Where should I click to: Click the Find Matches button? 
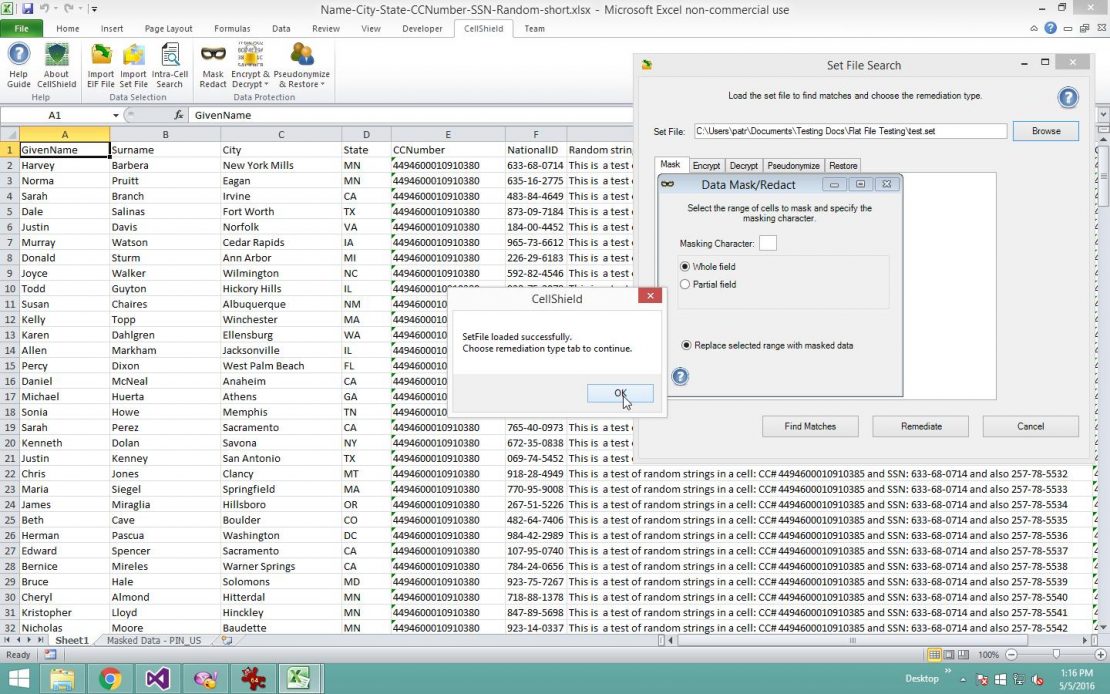pos(810,426)
